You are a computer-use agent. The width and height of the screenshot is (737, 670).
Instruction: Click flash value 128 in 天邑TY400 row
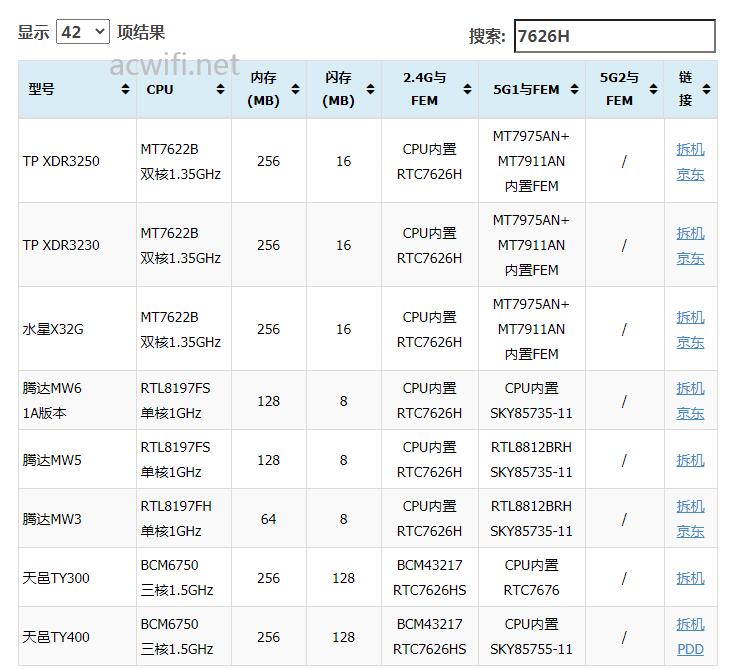click(x=344, y=637)
